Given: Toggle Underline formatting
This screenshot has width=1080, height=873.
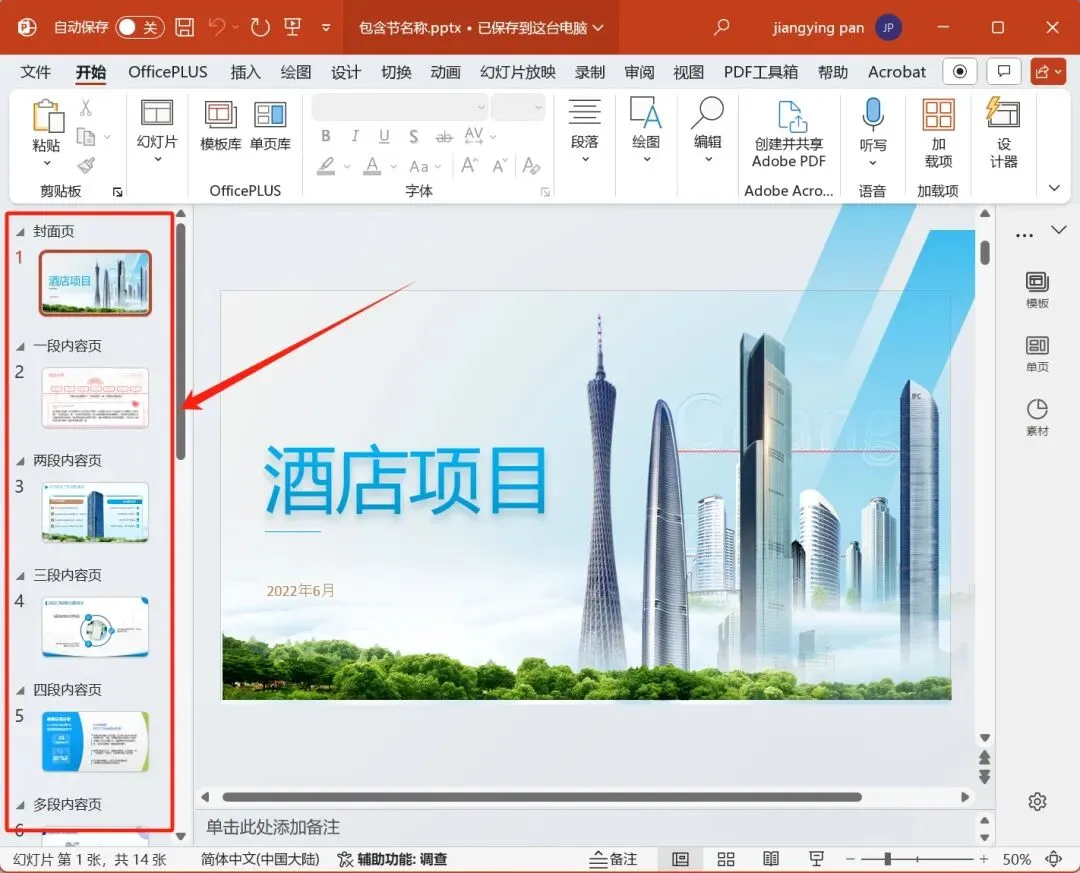Looking at the screenshot, I should coord(384,136).
